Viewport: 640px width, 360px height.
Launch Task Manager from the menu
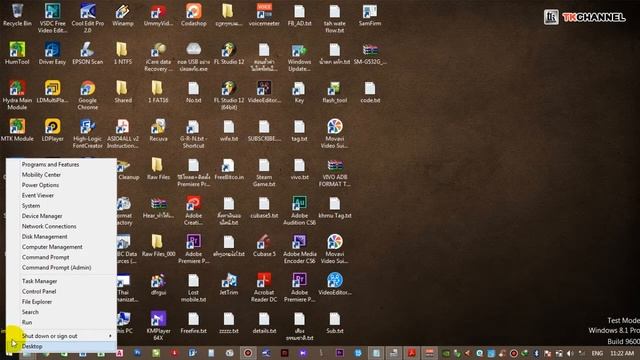point(40,281)
